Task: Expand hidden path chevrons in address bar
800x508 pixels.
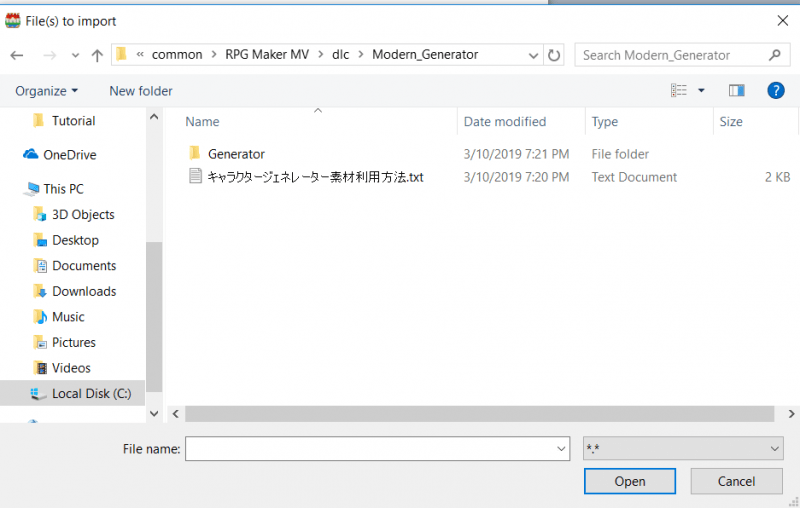Action: coord(140,55)
